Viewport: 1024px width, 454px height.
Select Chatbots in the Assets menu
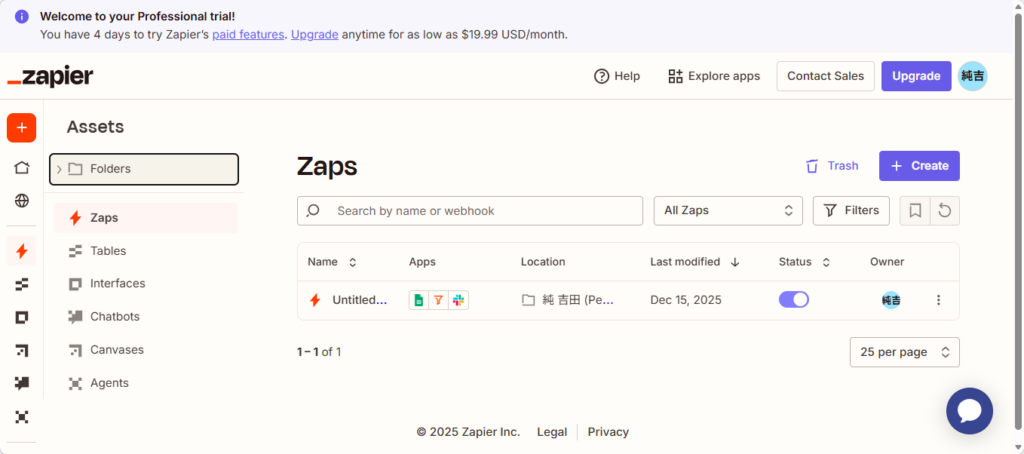[x=114, y=317]
